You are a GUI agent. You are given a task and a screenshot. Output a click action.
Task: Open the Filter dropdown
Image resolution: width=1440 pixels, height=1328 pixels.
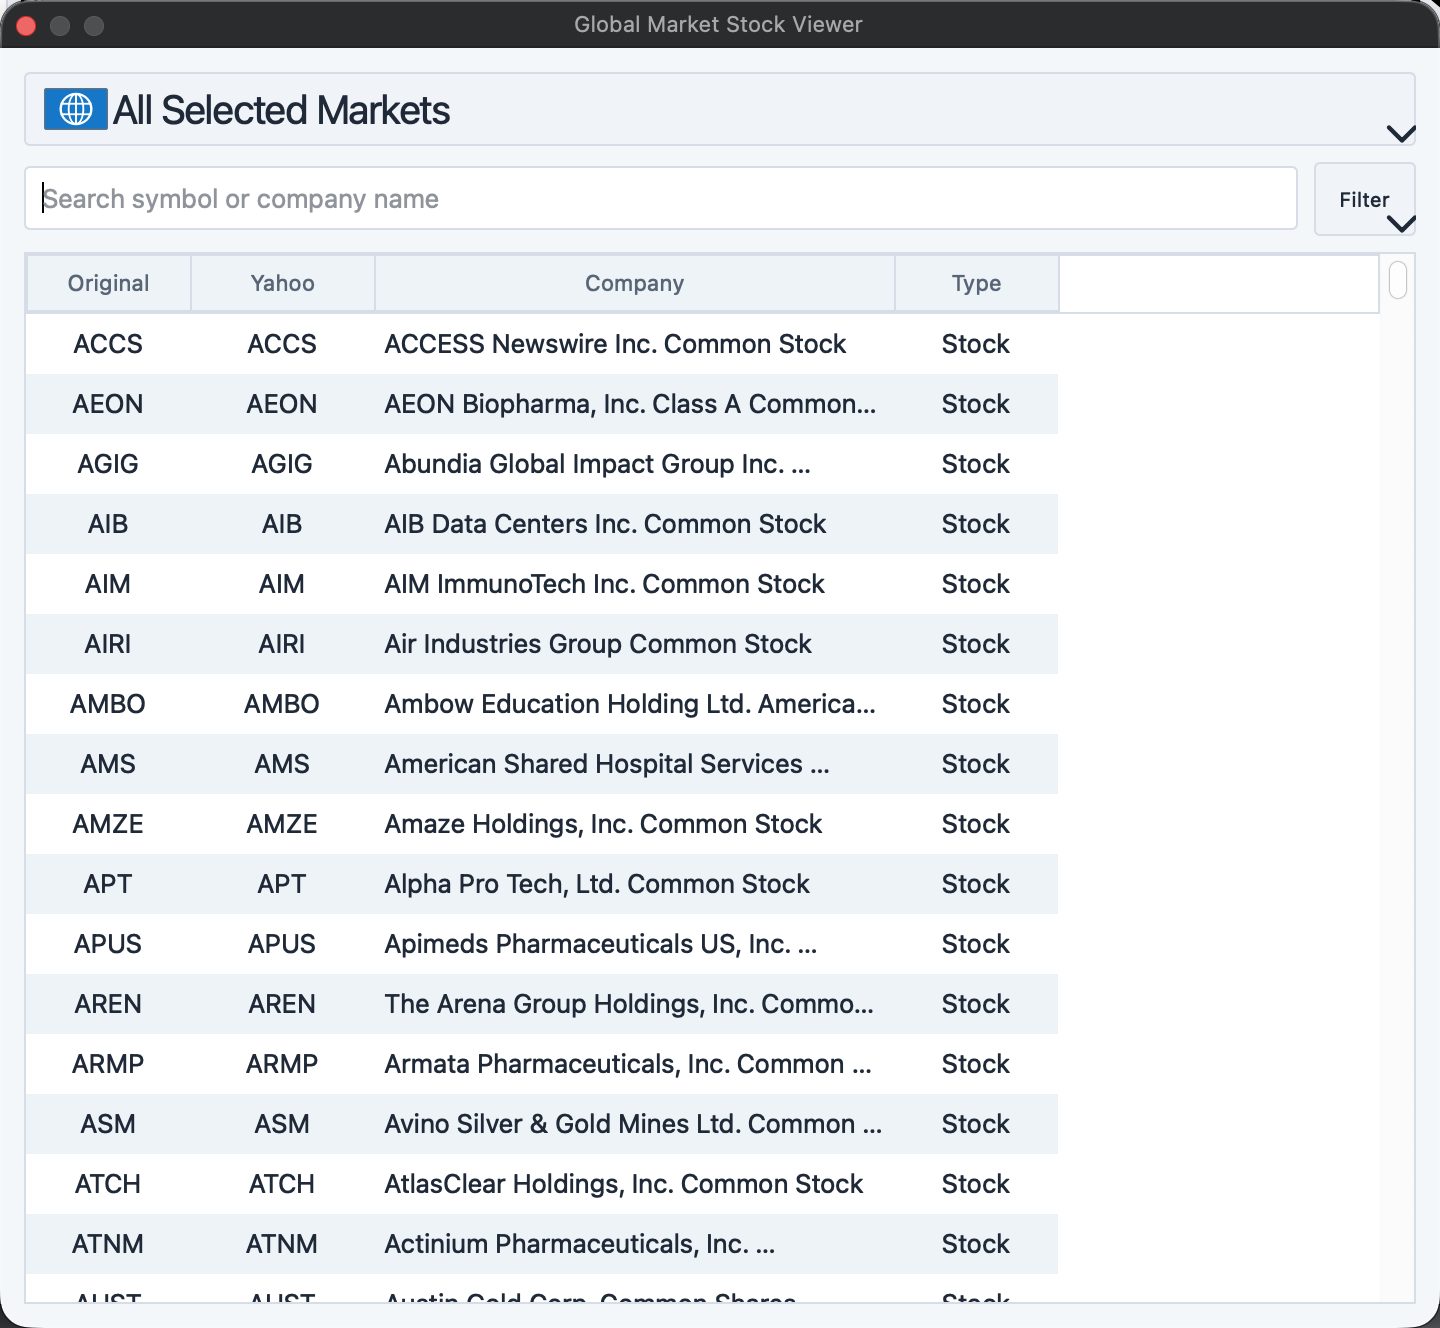pos(1365,200)
